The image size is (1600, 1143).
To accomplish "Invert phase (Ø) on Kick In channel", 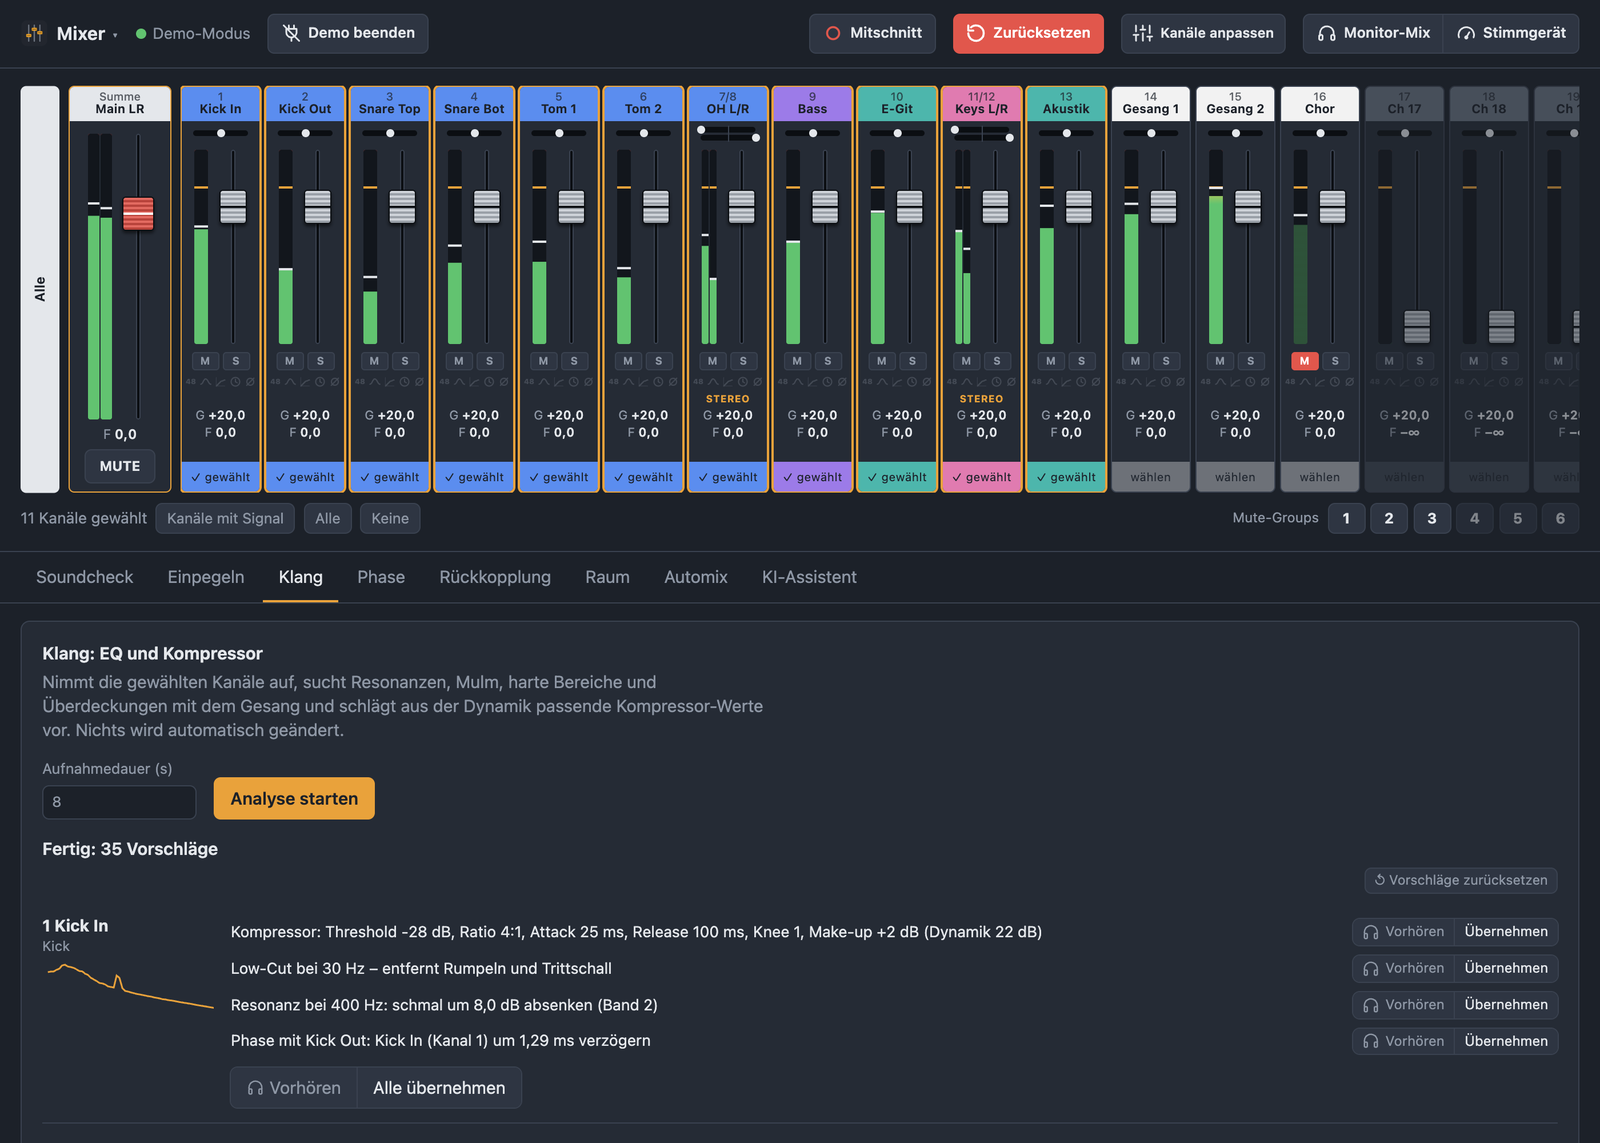I will pyautogui.click(x=250, y=382).
